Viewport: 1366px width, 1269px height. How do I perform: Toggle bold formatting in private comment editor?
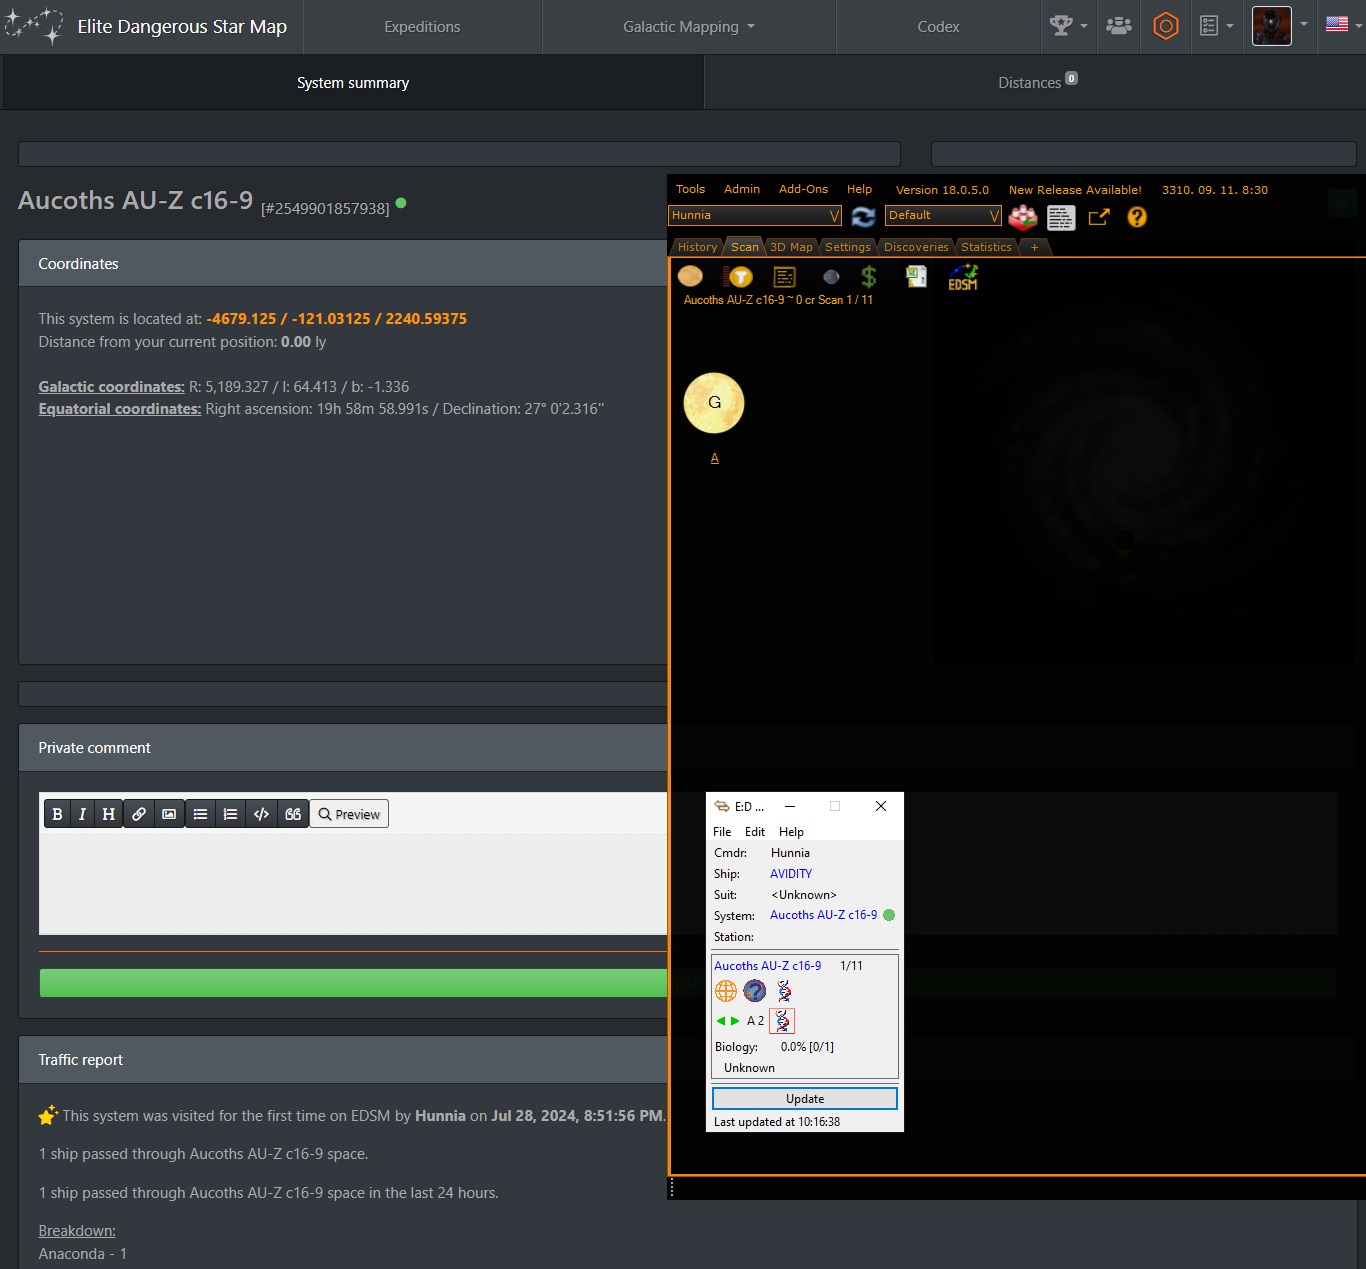[57, 814]
